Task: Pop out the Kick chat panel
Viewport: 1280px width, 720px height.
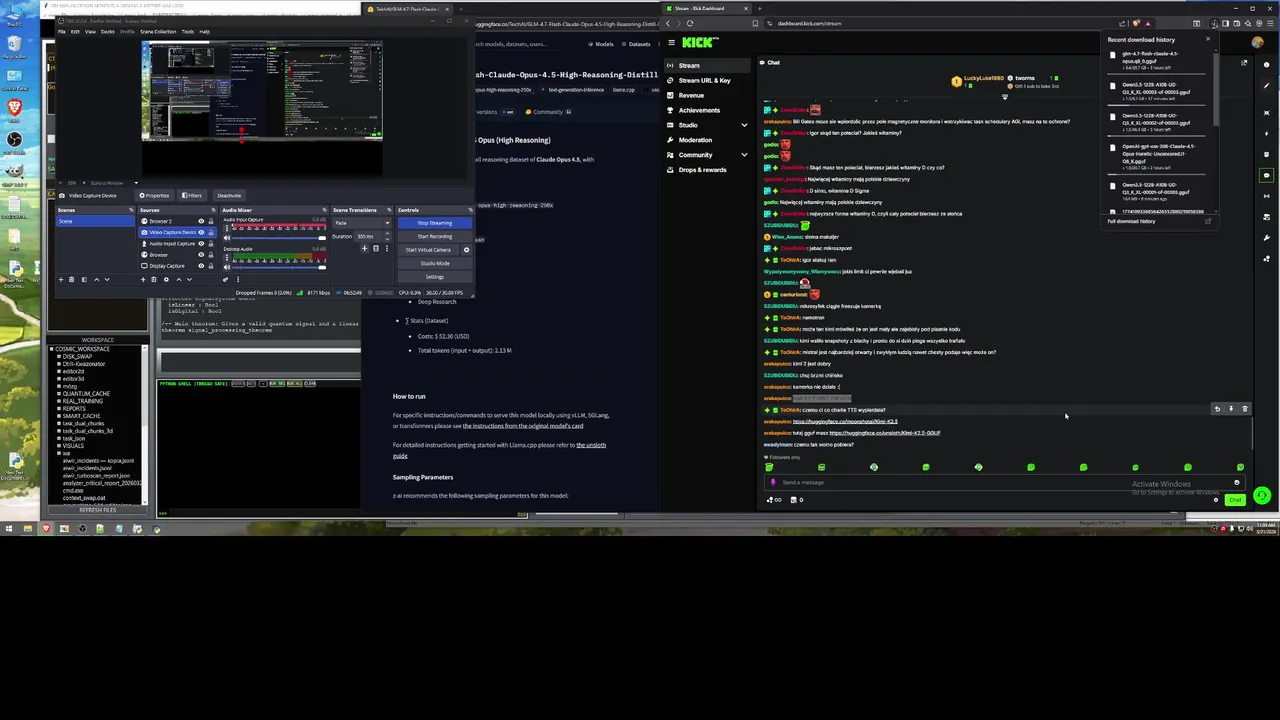Action: [1244, 63]
